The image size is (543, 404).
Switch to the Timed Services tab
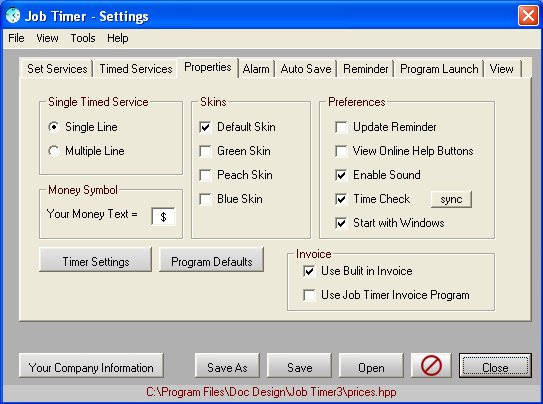(136, 69)
